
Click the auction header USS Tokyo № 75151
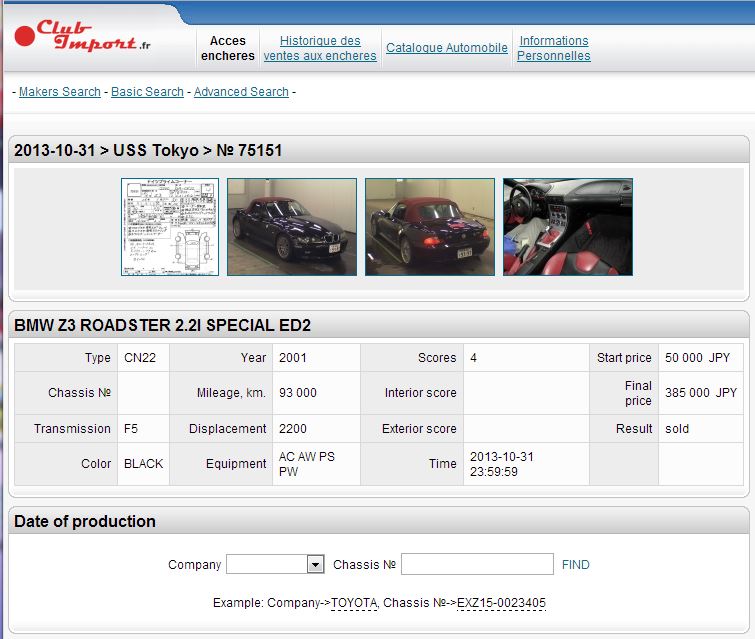(148, 151)
